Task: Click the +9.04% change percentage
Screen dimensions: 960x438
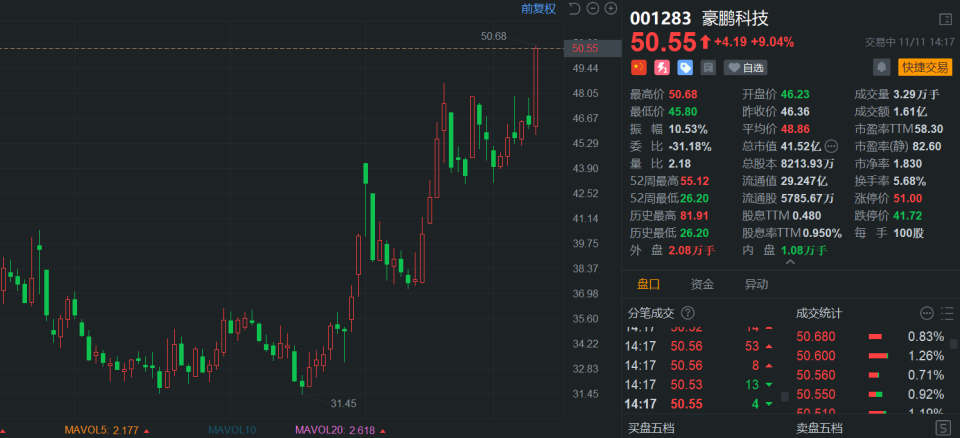Action: 773,42
